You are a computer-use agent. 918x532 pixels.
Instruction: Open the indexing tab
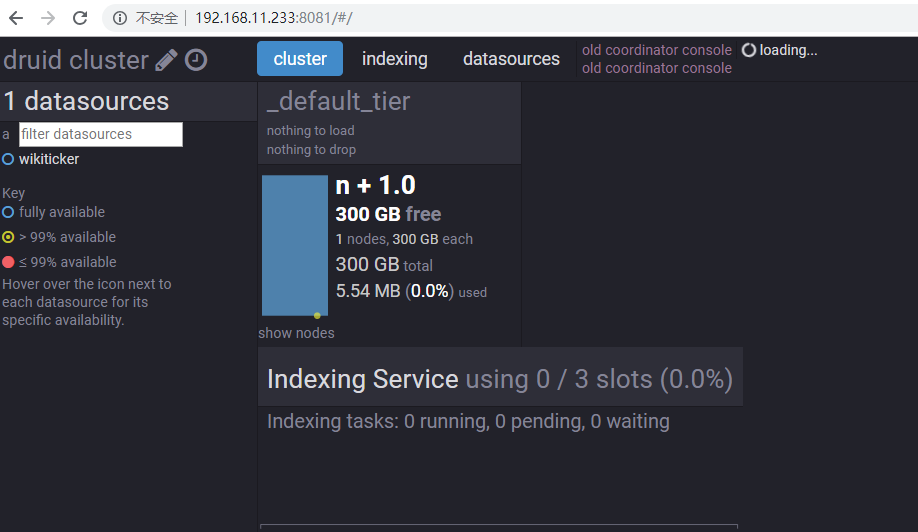[x=395, y=59]
